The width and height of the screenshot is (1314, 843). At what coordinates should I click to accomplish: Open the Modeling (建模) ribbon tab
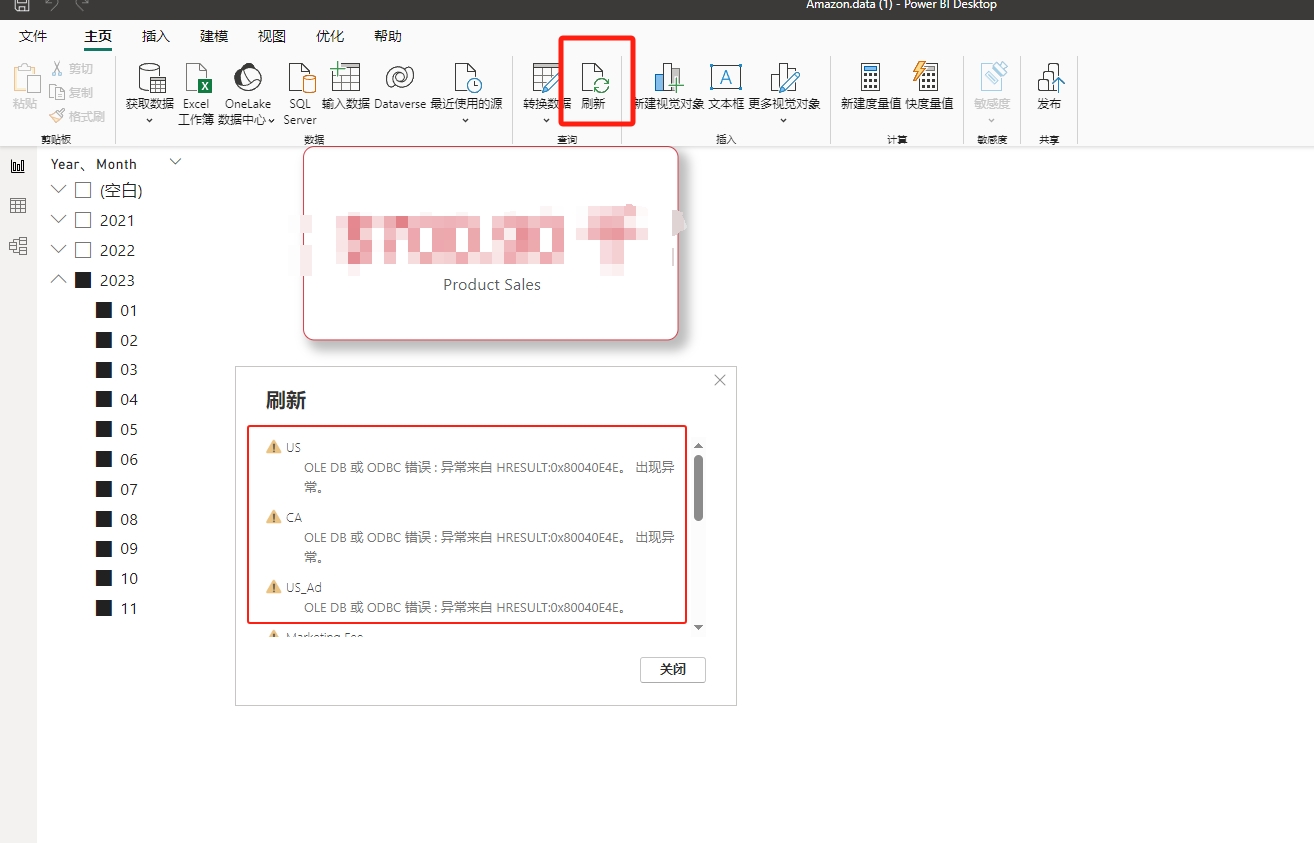coord(214,36)
